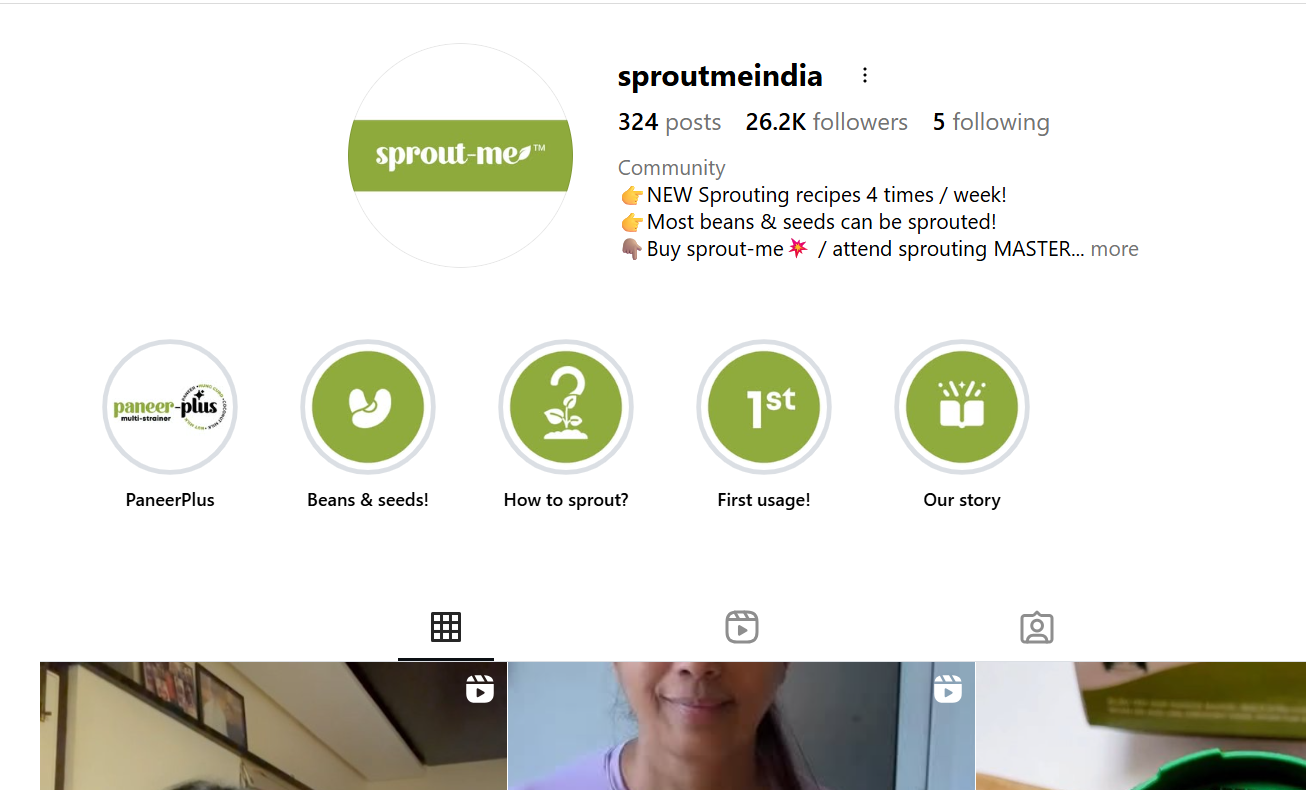Viewport: 1306px width, 790px height.
Task: Open the PaneerPlus story highlight
Action: (x=170, y=407)
